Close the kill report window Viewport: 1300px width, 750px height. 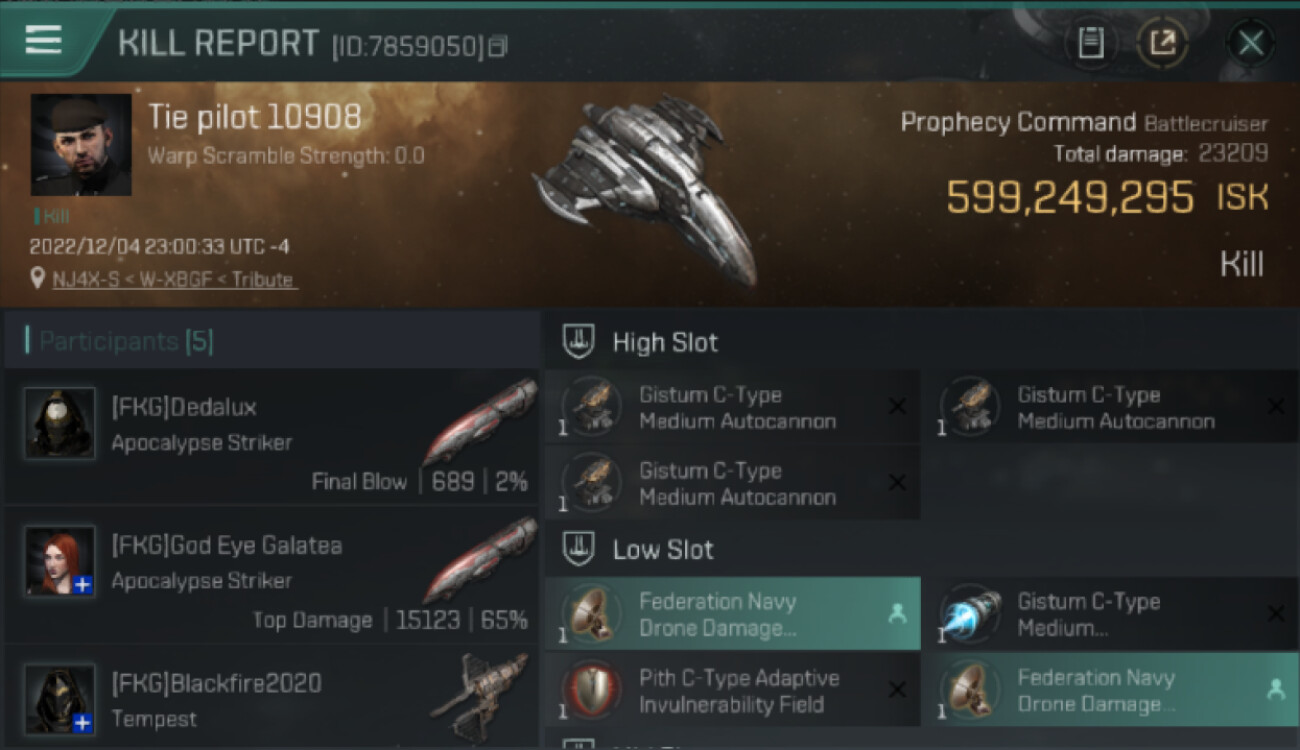[x=1251, y=43]
